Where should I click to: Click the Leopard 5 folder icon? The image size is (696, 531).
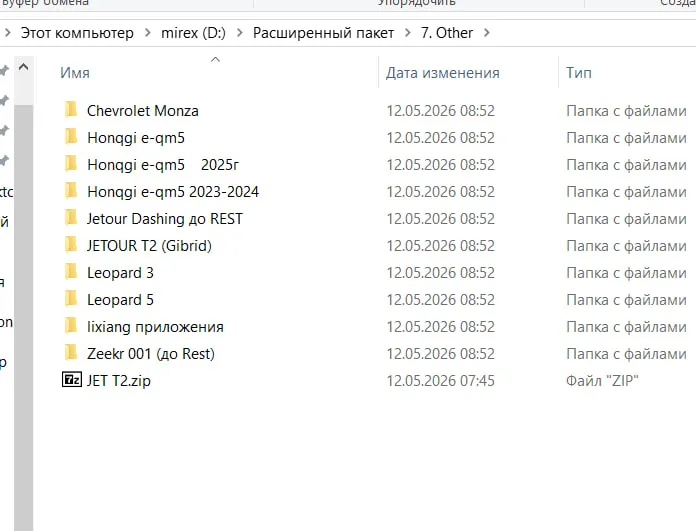71,299
